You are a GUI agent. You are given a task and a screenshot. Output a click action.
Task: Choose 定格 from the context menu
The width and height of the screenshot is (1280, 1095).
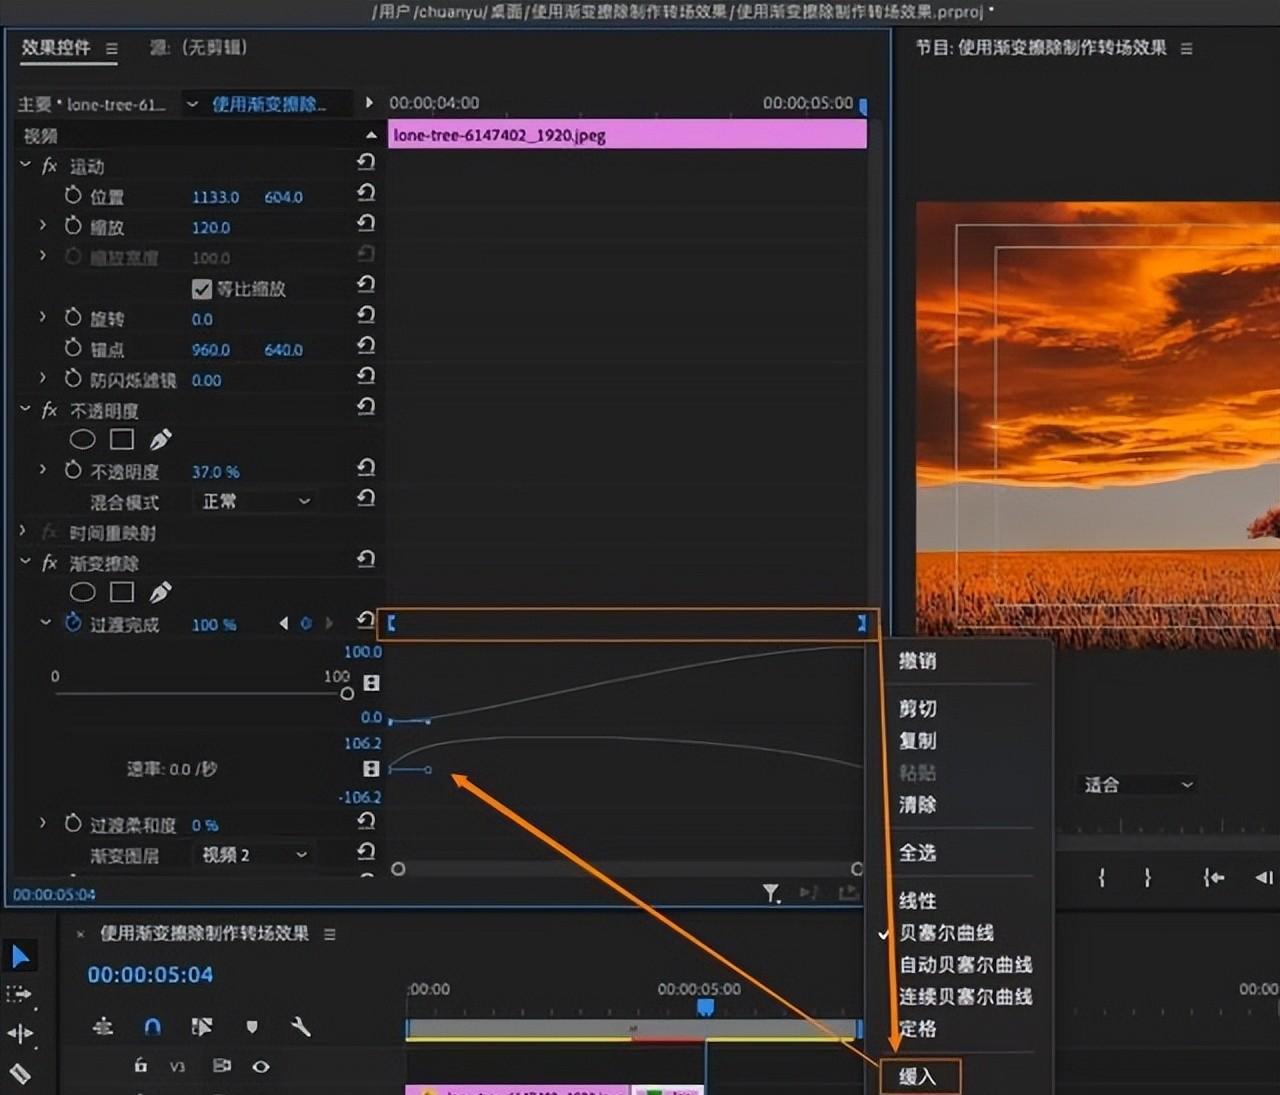pos(917,1029)
